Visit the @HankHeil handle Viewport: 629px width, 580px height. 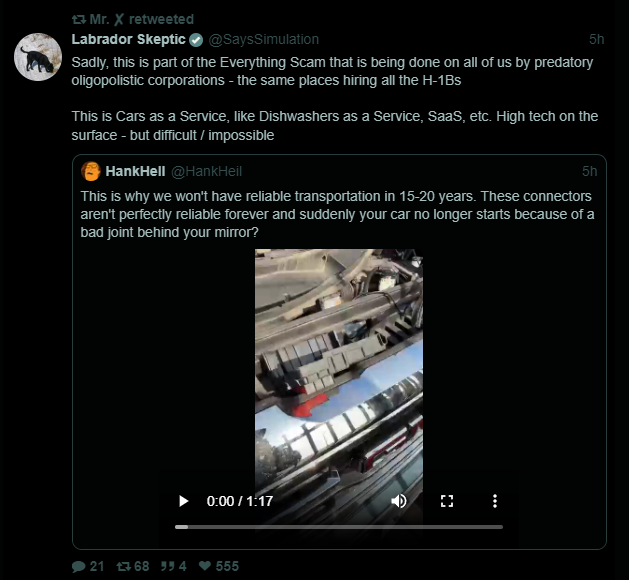[x=207, y=171]
